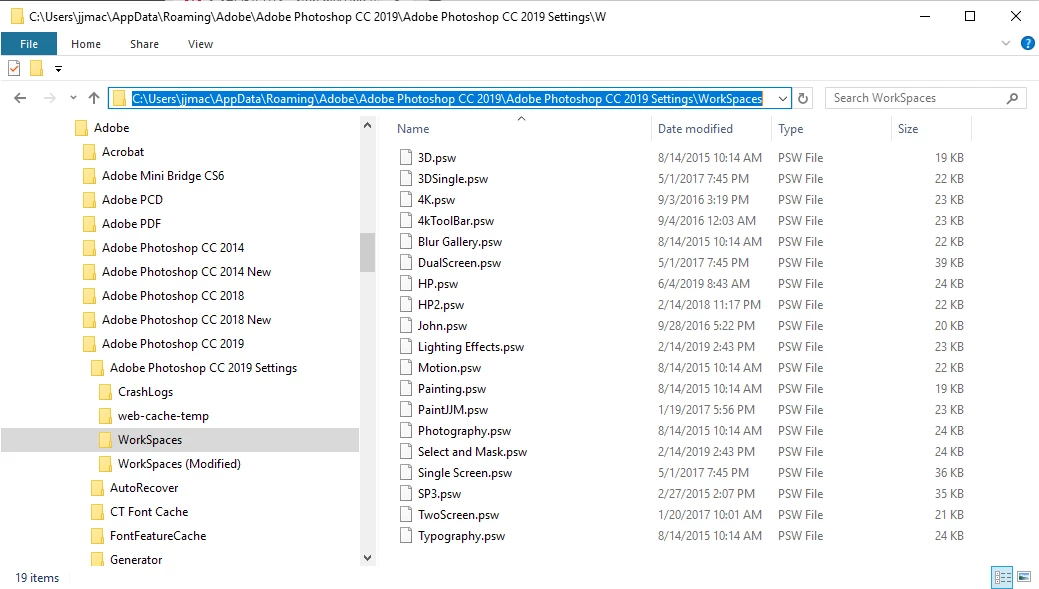Select WorkSpaces (Modified) folder

(179, 464)
